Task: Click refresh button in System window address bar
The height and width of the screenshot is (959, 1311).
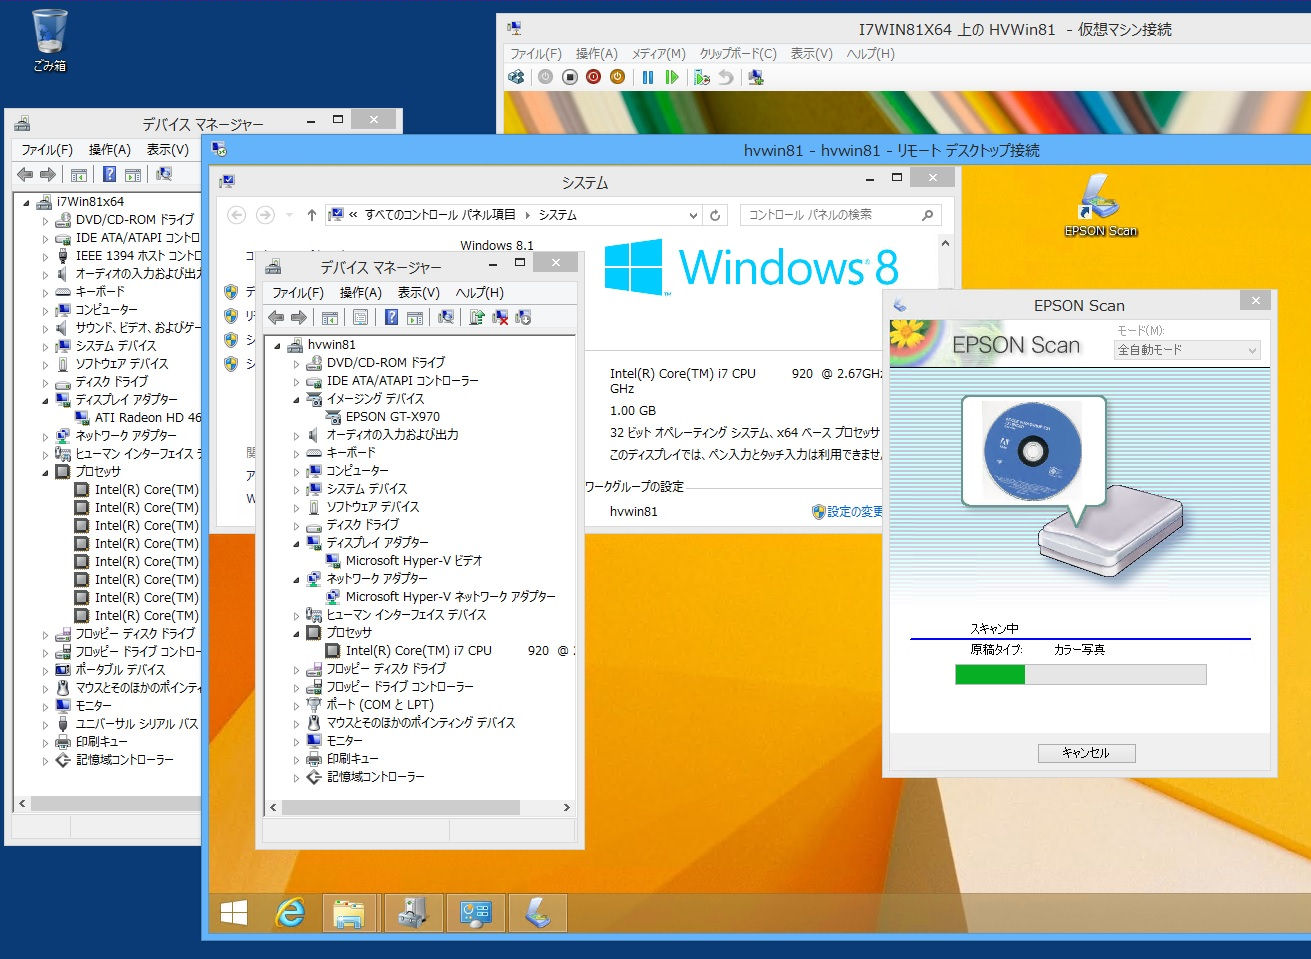Action: (715, 215)
